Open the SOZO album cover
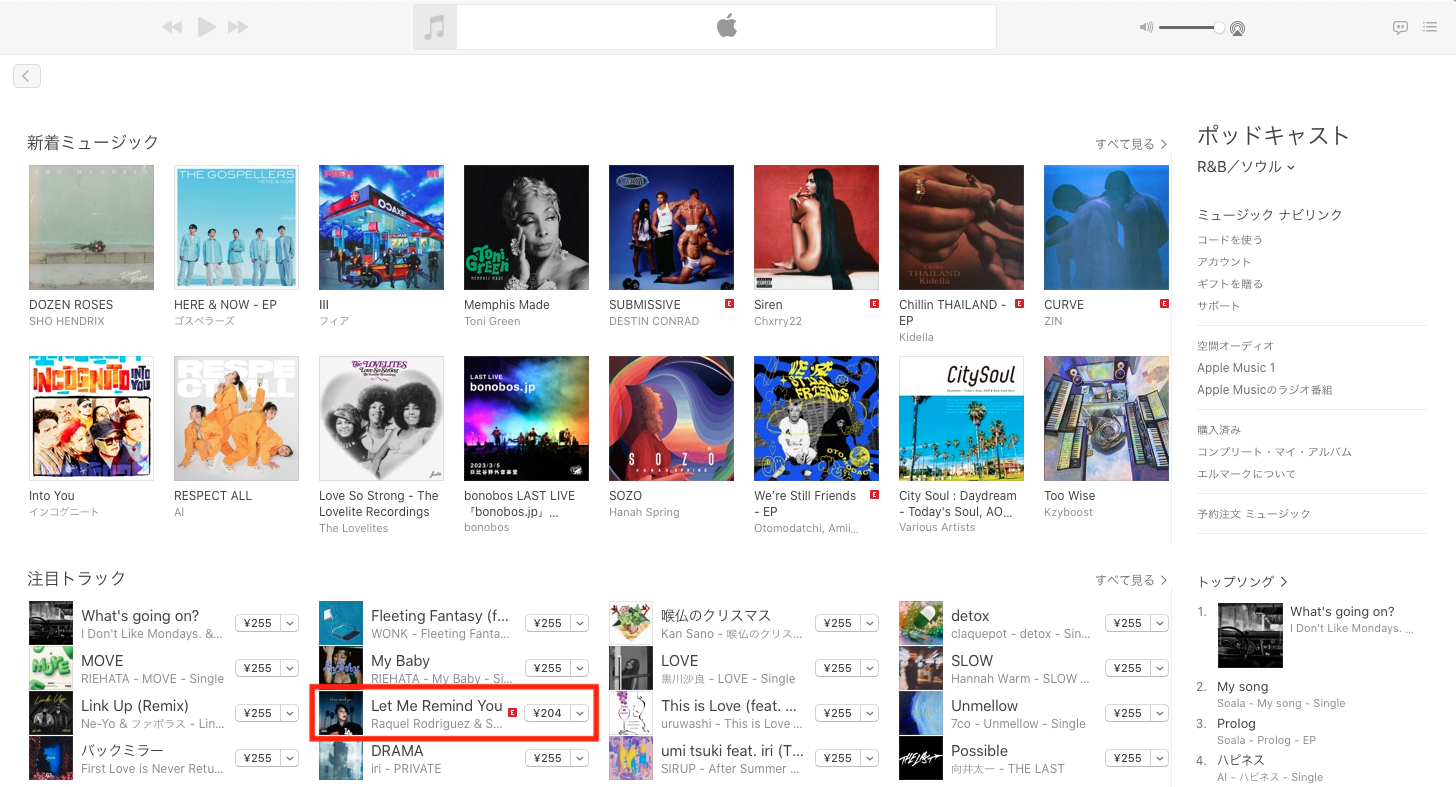 click(671, 418)
